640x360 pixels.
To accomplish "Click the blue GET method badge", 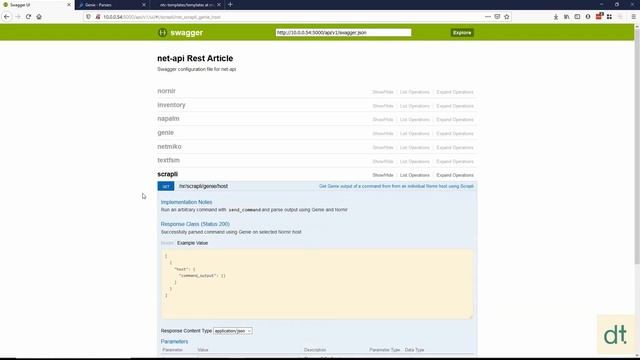I will tap(166, 186).
